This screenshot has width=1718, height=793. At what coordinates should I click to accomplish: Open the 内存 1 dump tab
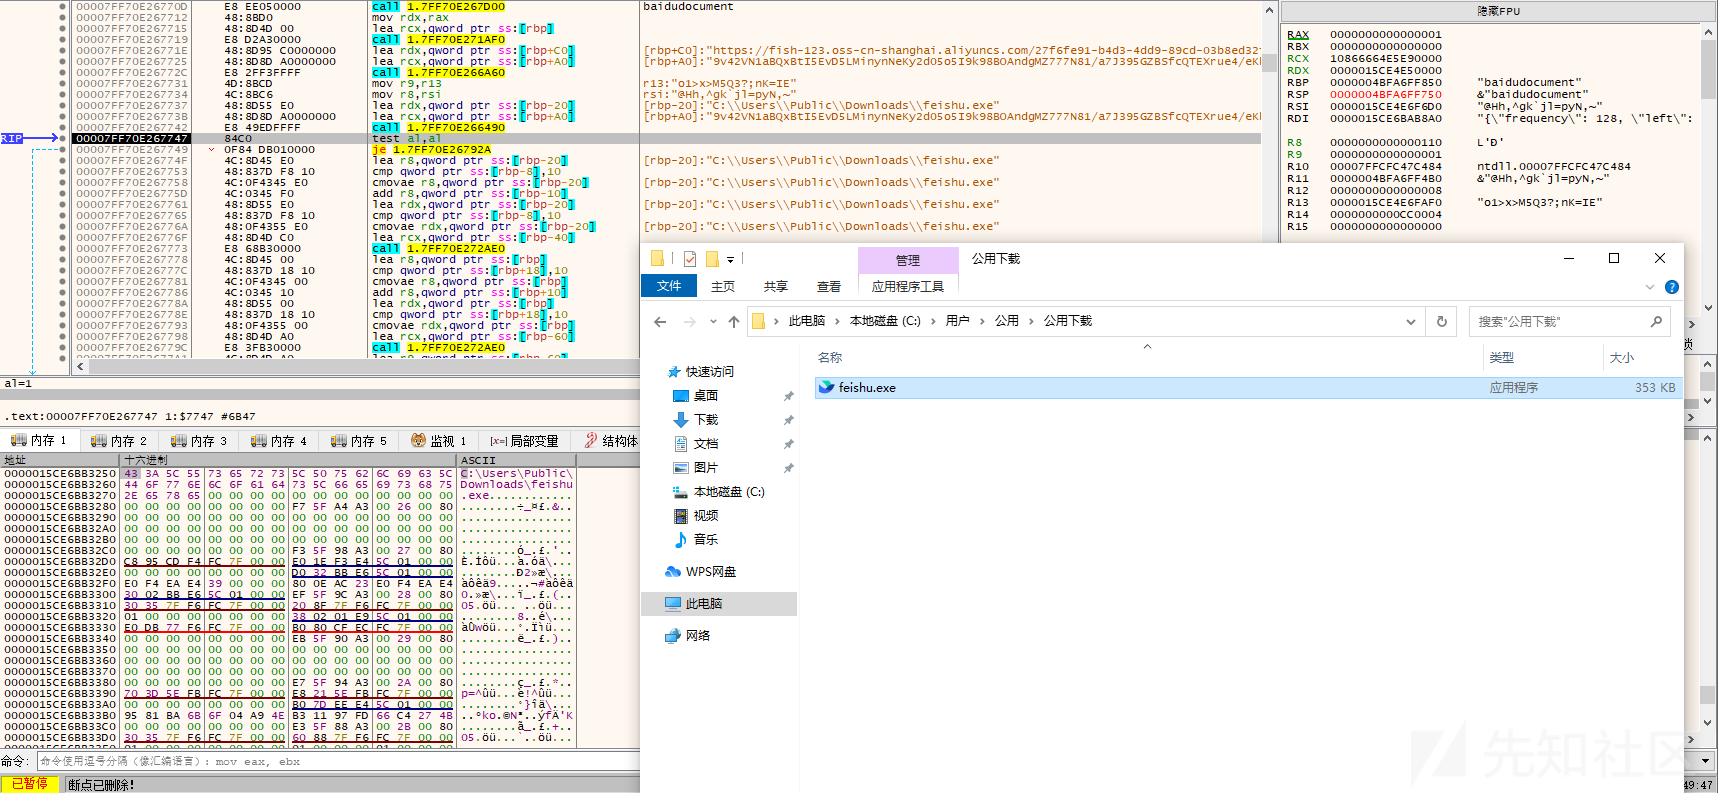click(39, 440)
